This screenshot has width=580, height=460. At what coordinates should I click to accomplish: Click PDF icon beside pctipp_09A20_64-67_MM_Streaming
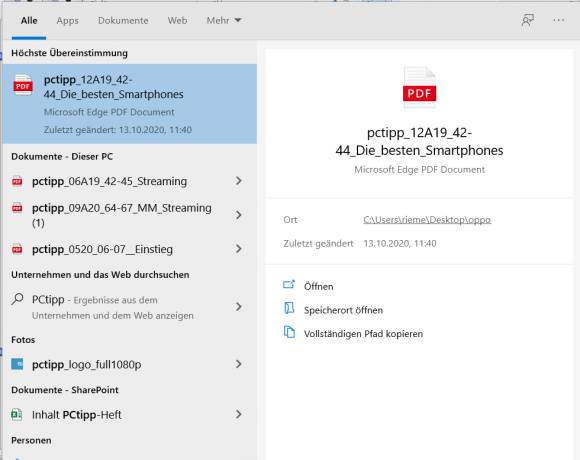point(17,208)
